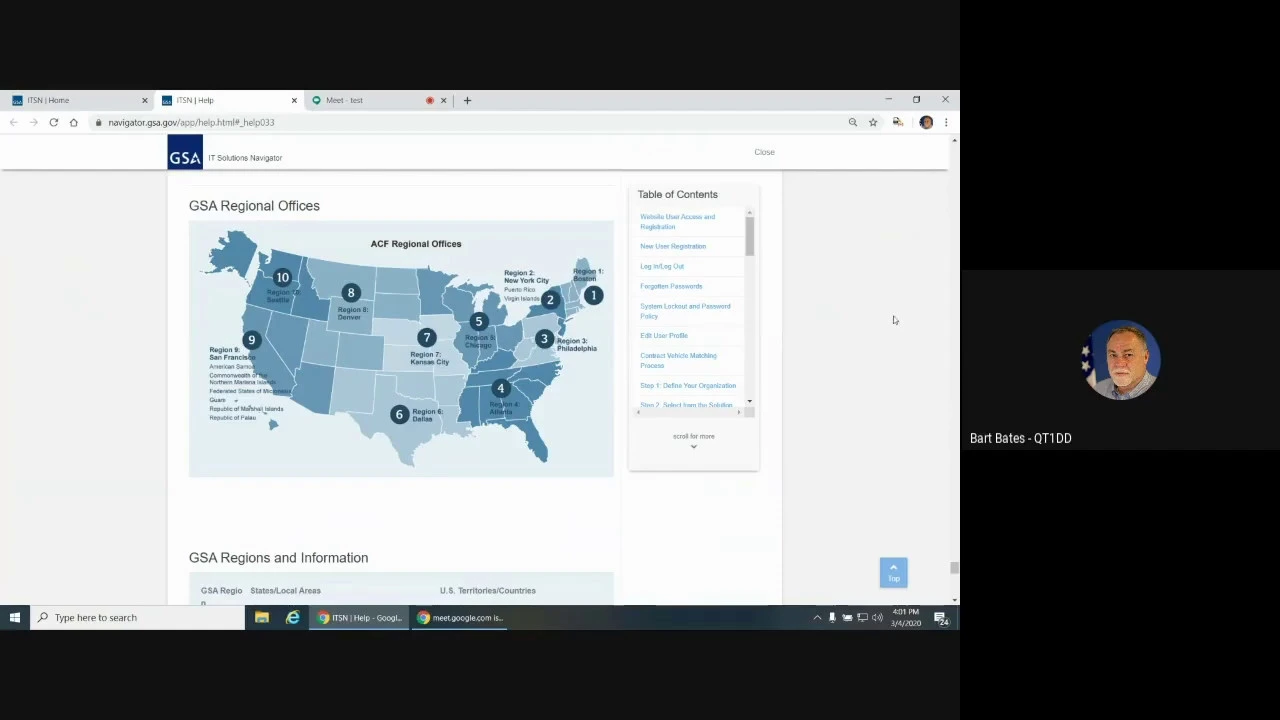Close the Meet - test tab

[443, 100]
